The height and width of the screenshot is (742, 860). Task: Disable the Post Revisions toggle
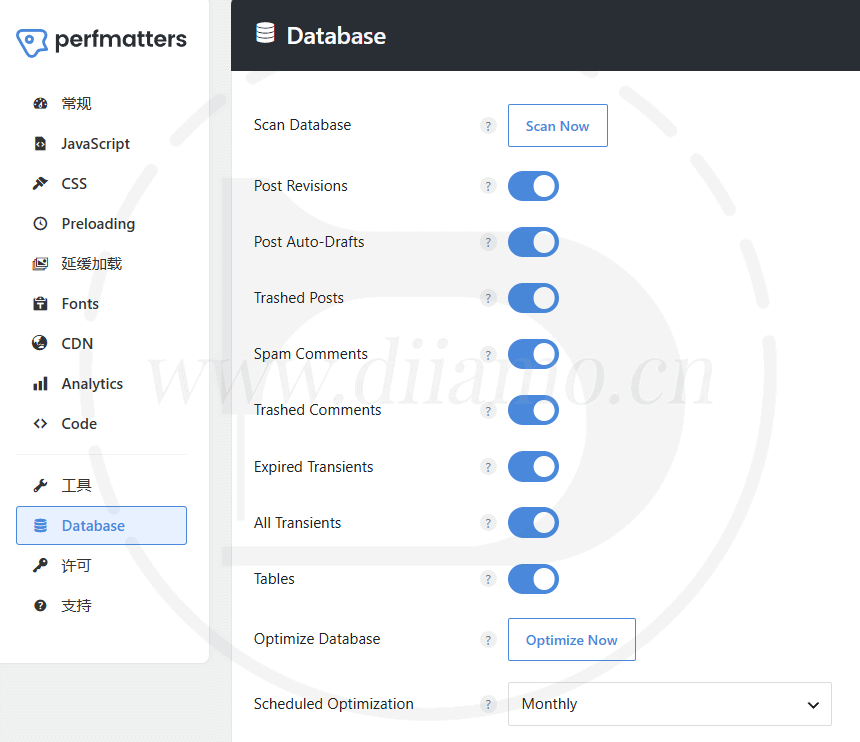click(533, 186)
